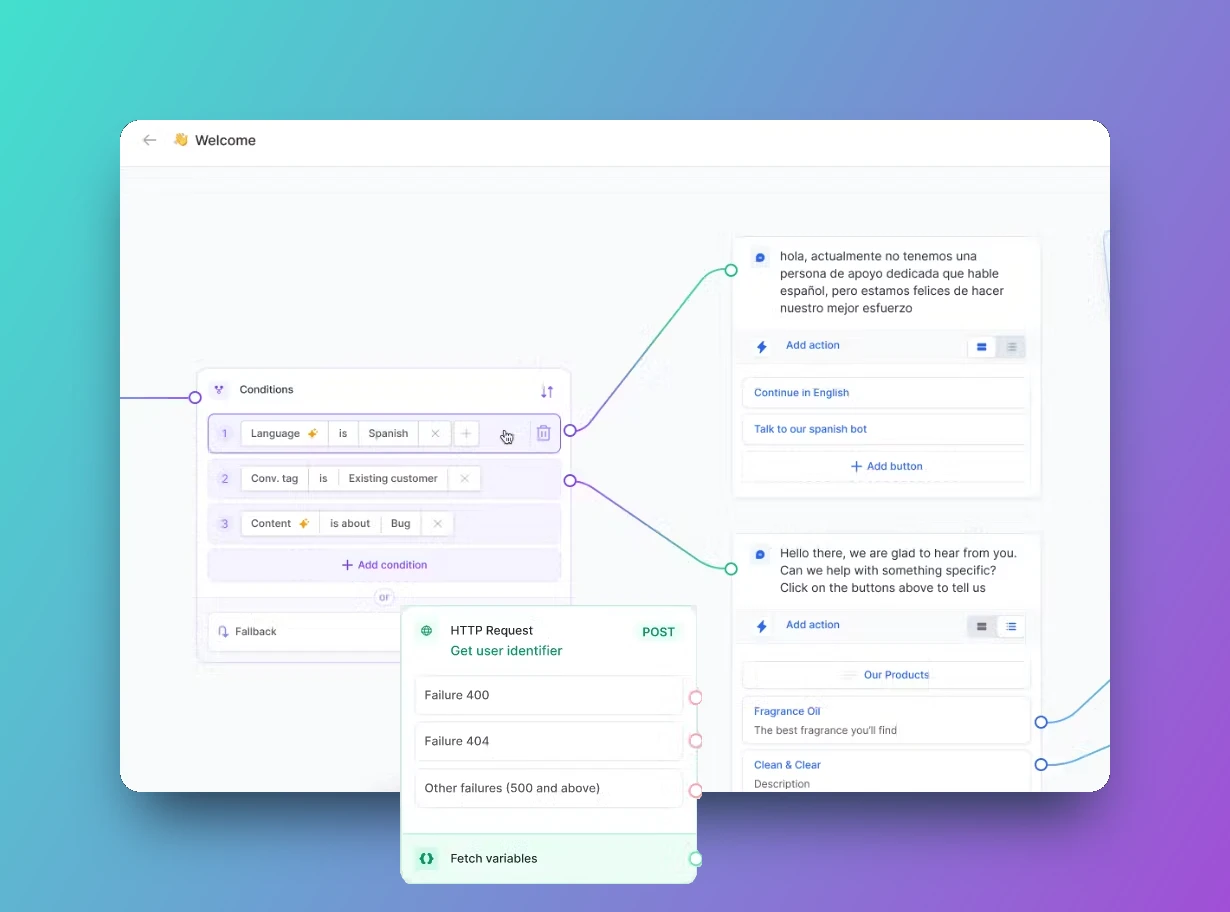Click Add condition
The image size is (1230, 912).
(384, 565)
